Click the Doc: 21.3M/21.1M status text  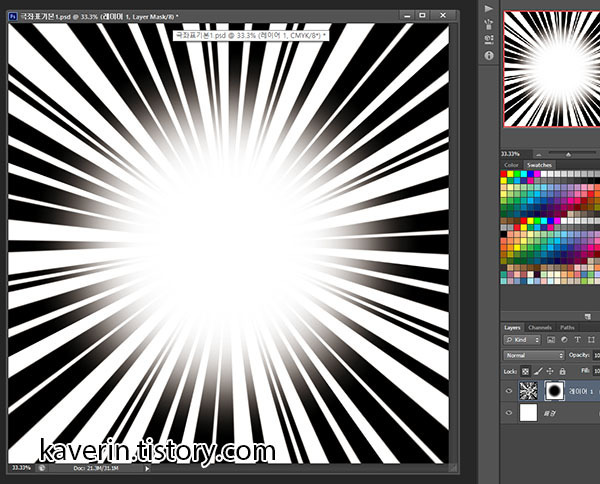point(96,468)
